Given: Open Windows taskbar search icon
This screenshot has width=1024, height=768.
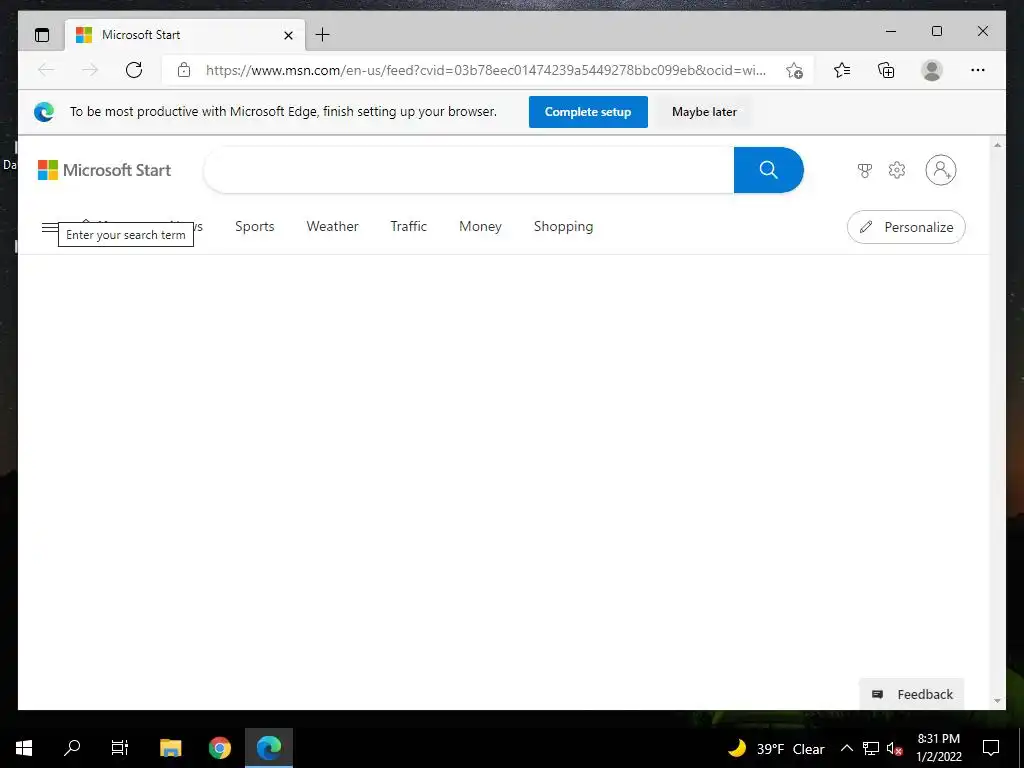Looking at the screenshot, I should point(72,748).
